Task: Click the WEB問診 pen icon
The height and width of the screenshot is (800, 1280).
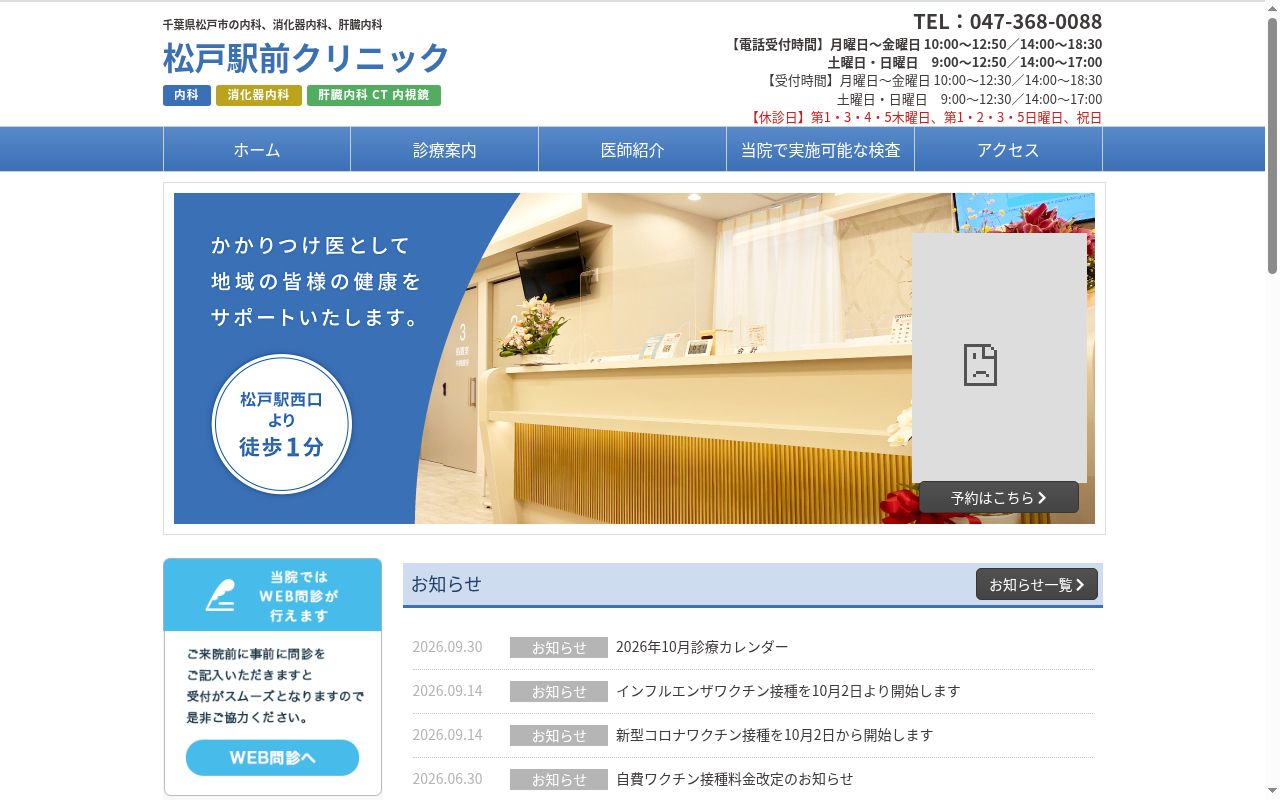Action: pyautogui.click(x=220, y=595)
